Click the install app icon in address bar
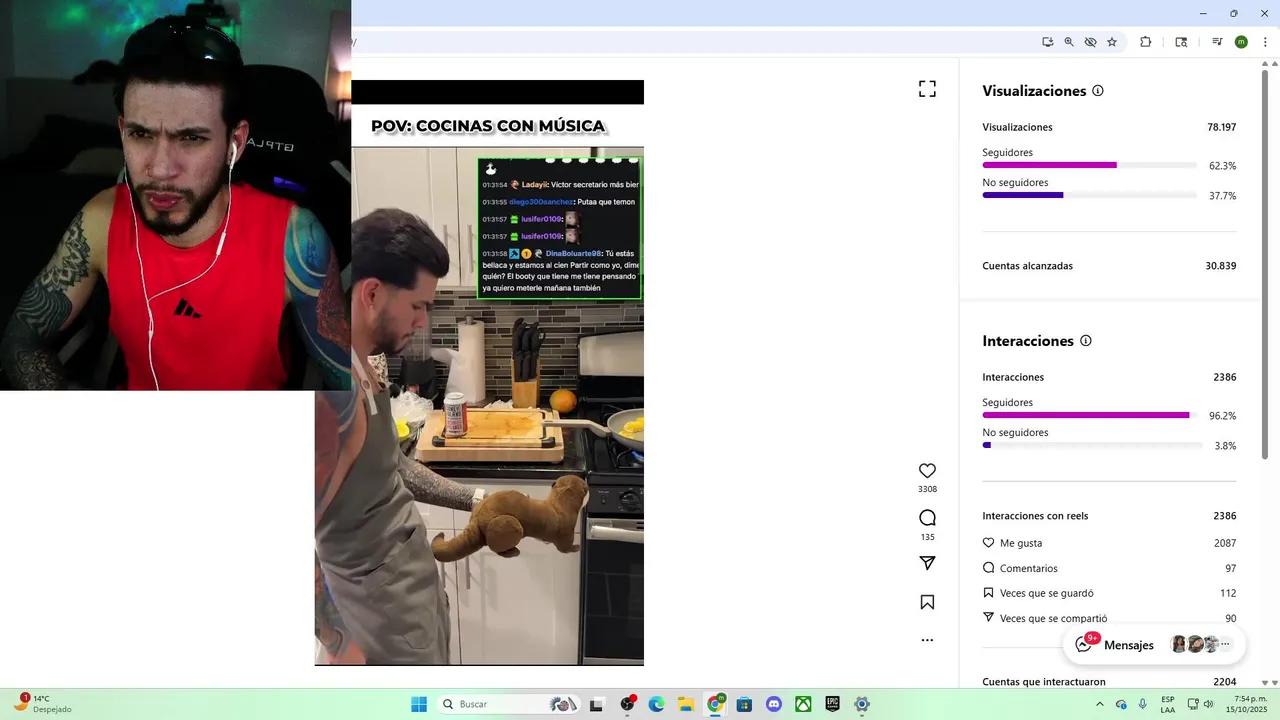Viewport: 1280px width, 720px height. click(x=1047, y=42)
